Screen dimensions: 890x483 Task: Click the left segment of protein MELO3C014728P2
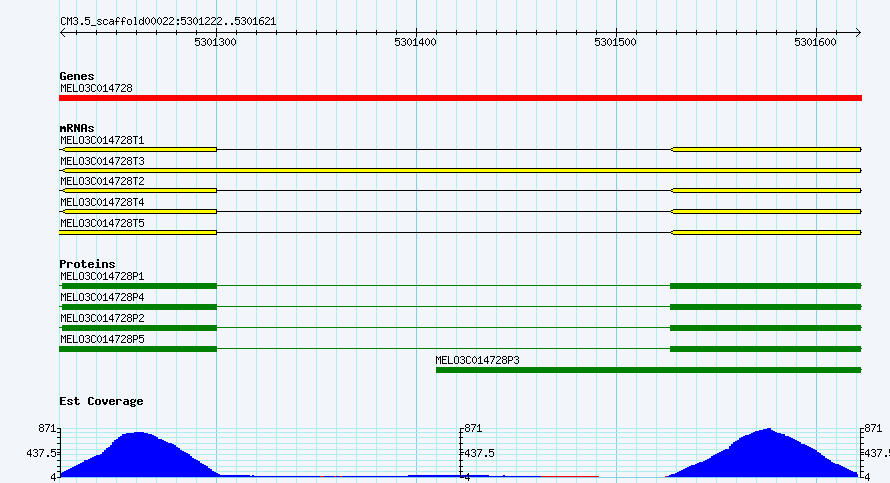[x=139, y=328]
